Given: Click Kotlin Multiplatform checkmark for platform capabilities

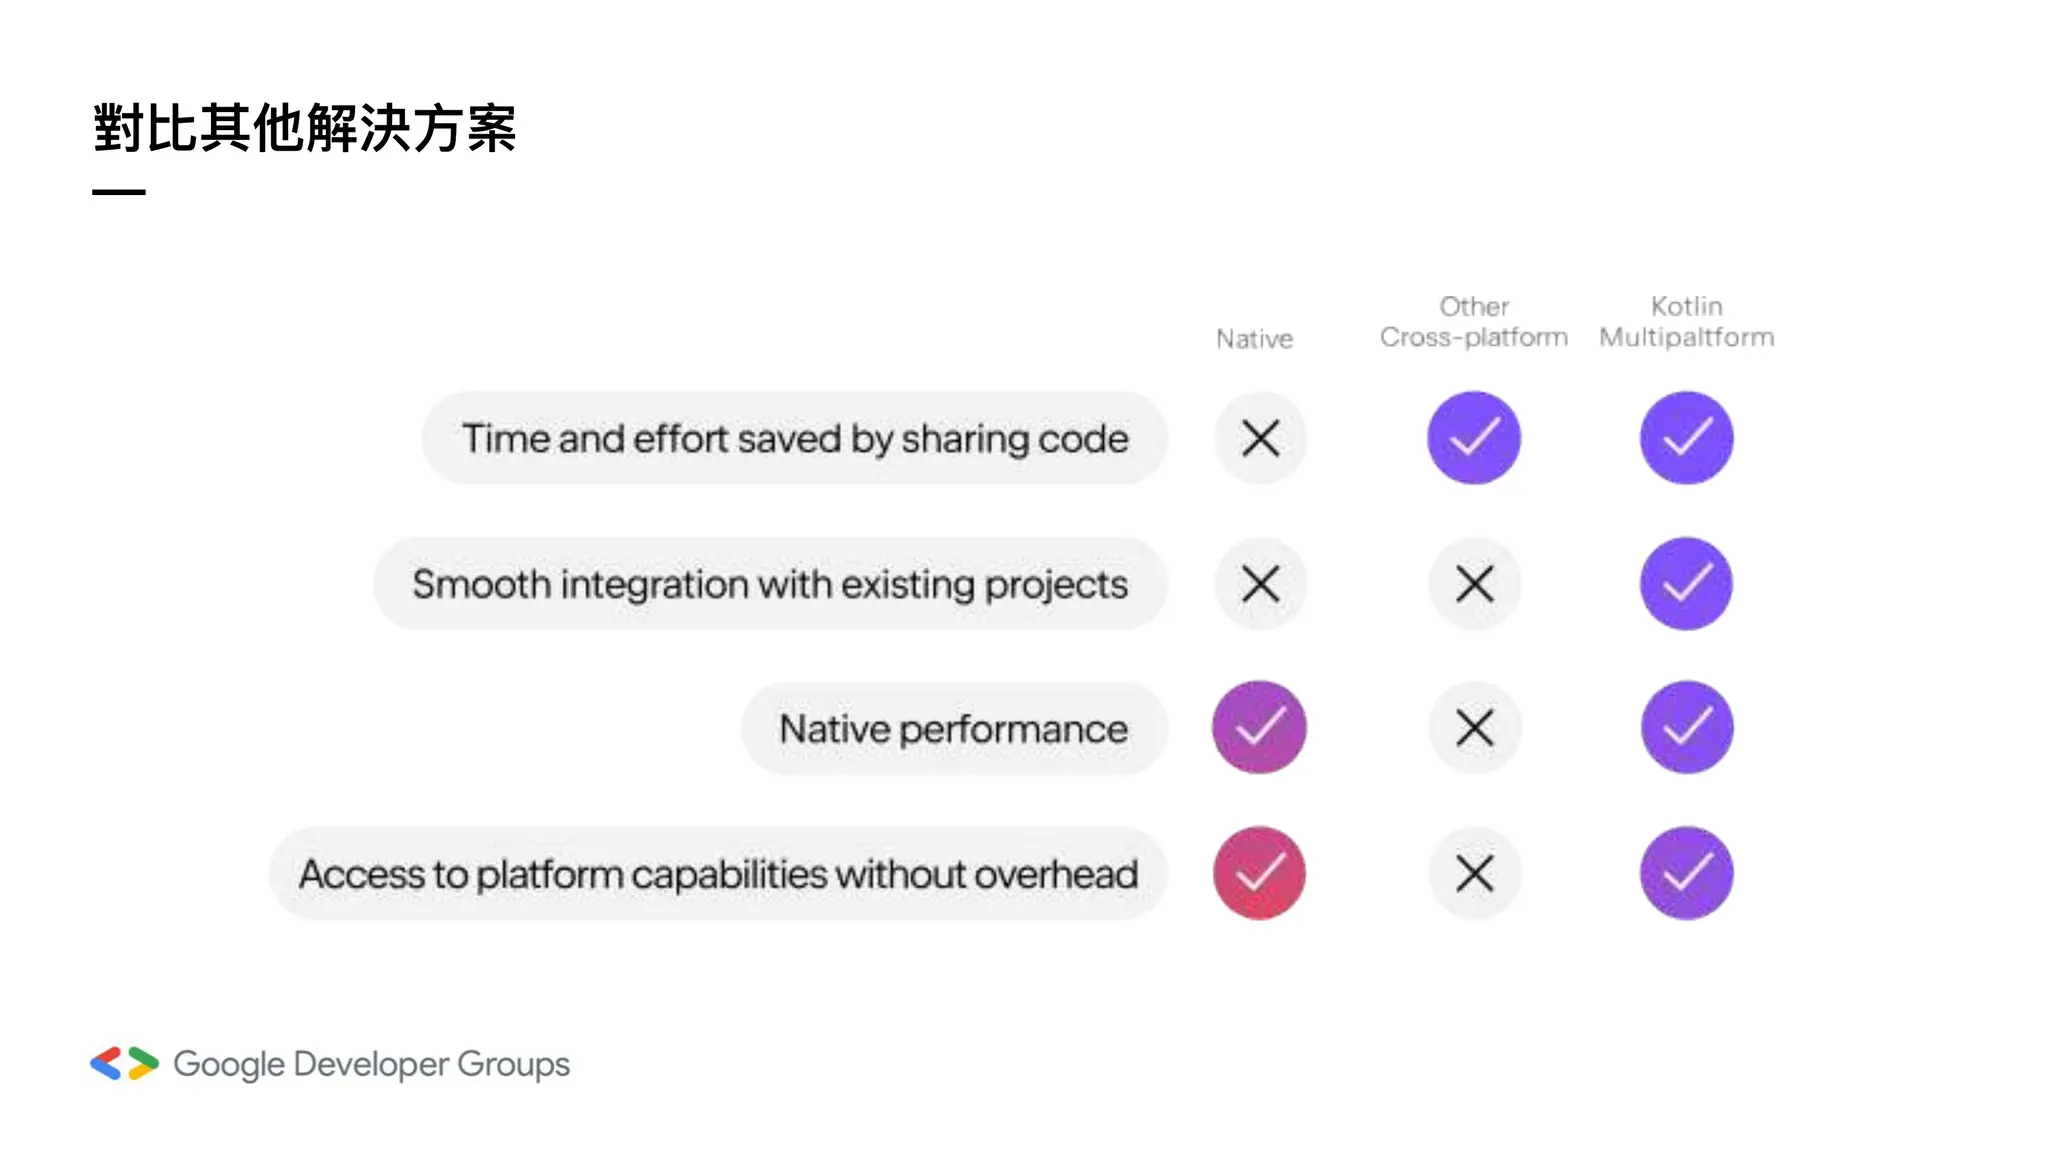Looking at the screenshot, I should click(x=1686, y=873).
